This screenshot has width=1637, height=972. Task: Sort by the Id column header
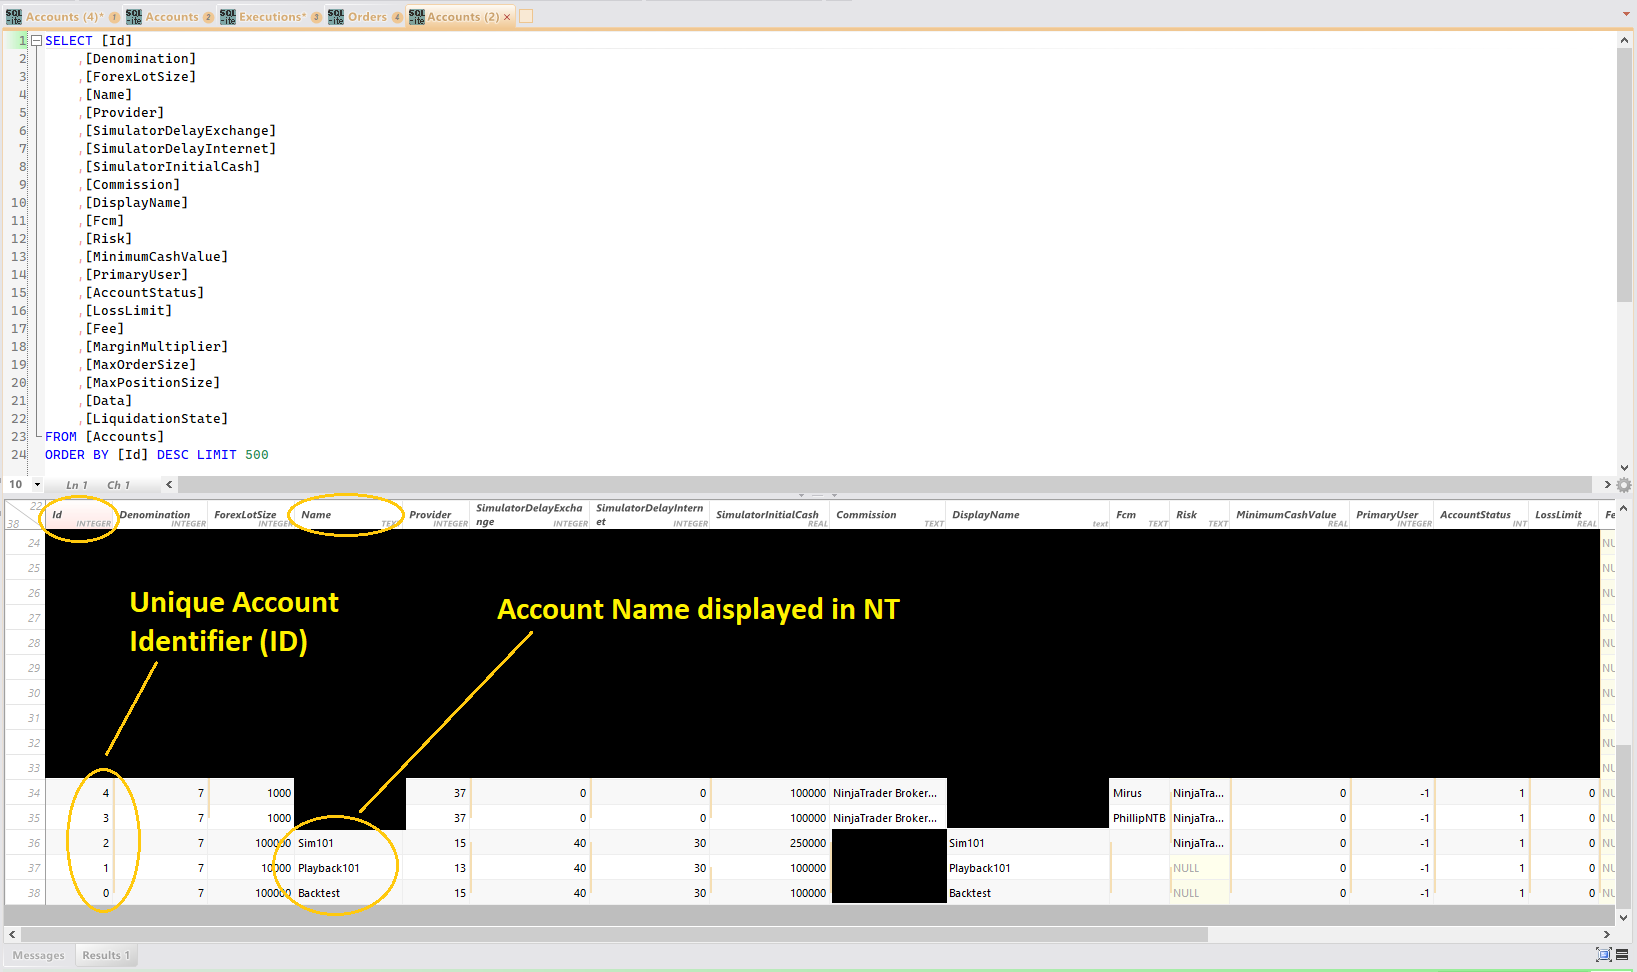point(81,515)
